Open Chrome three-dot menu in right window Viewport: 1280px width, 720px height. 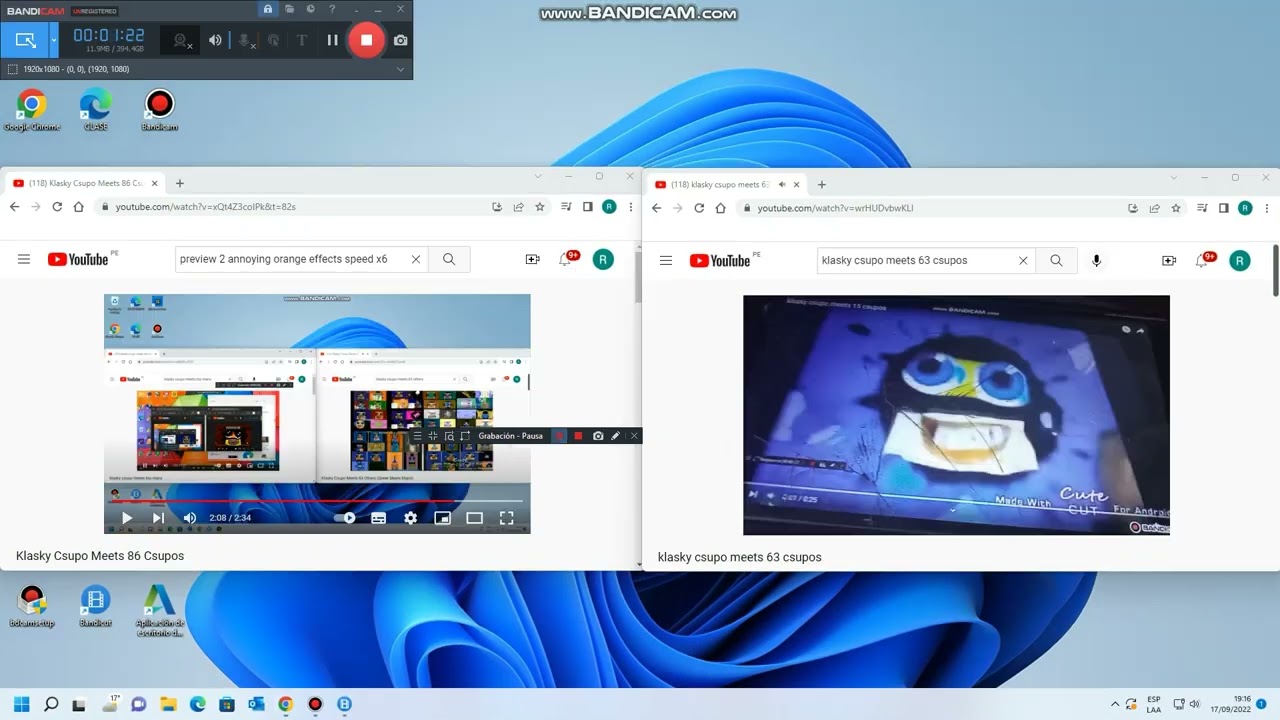[x=1265, y=208]
